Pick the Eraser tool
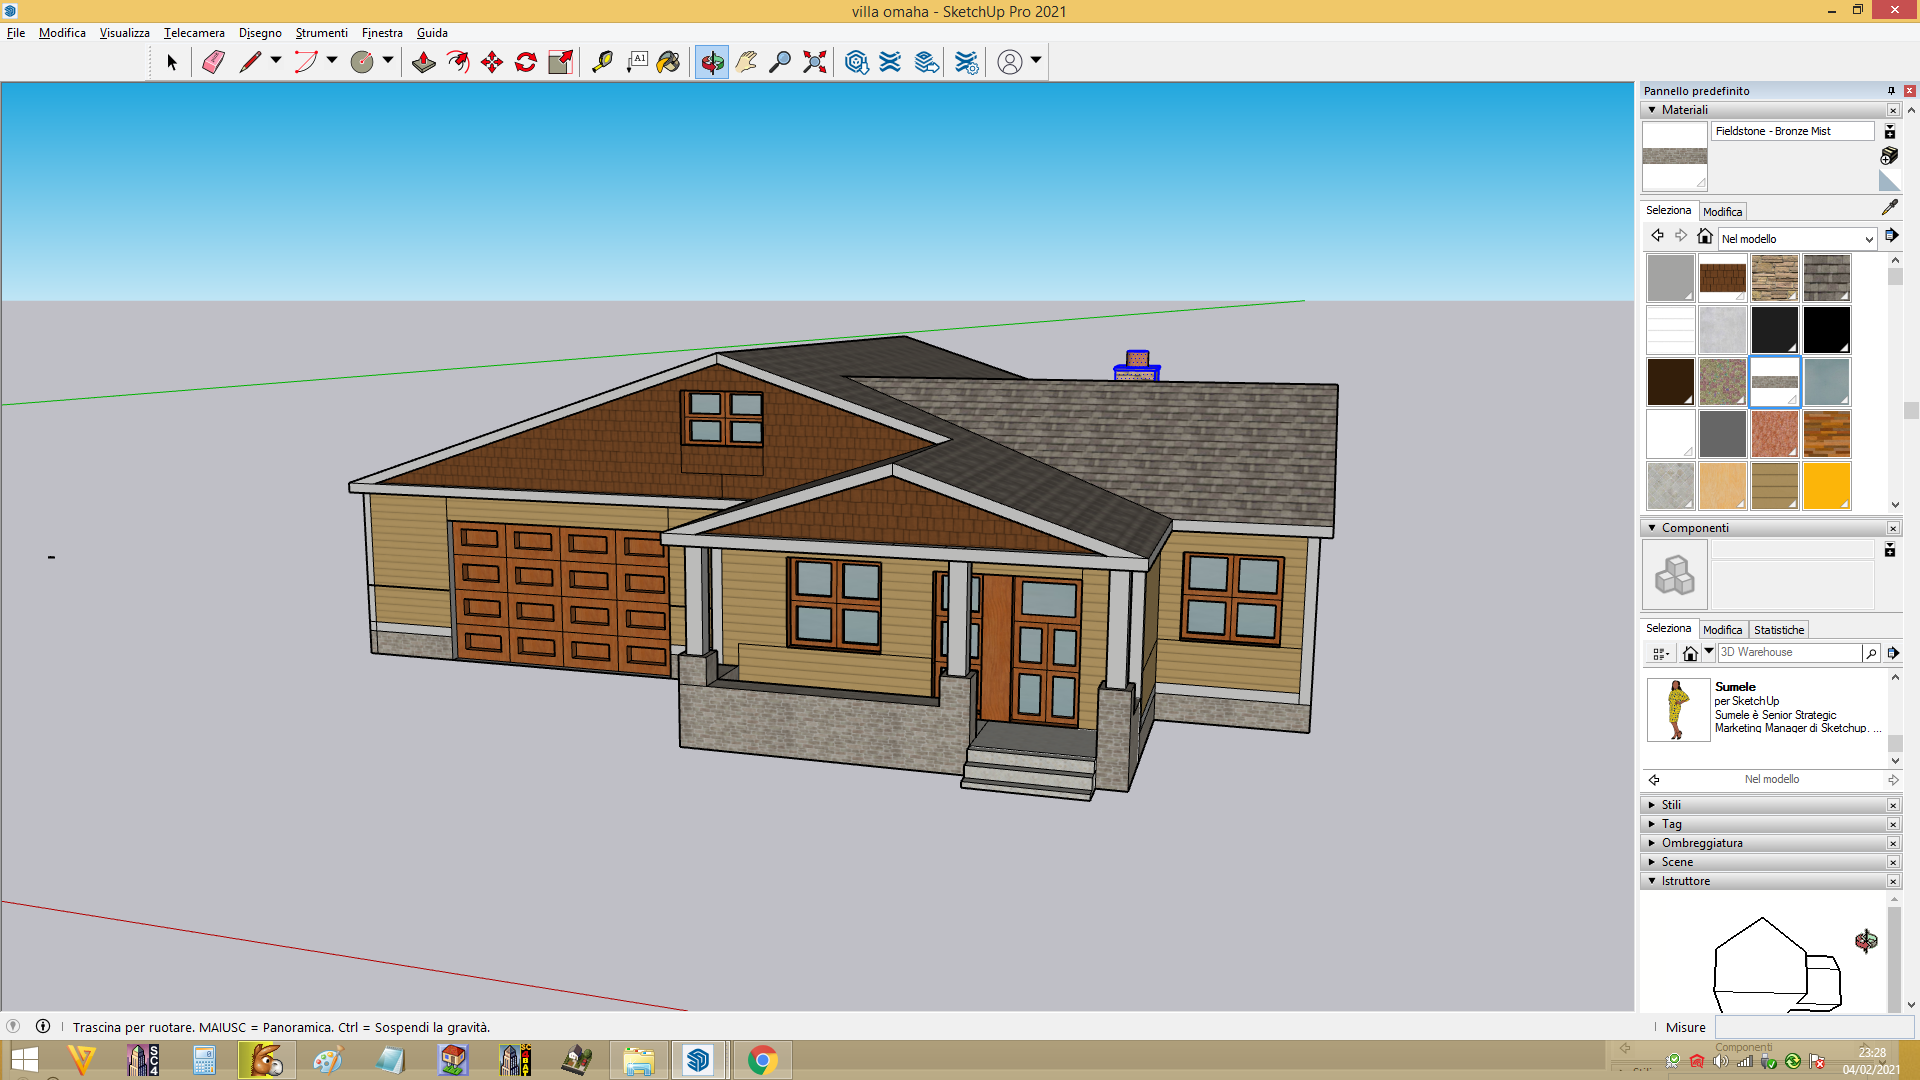This screenshot has height=1080, width=1920. pos(213,62)
